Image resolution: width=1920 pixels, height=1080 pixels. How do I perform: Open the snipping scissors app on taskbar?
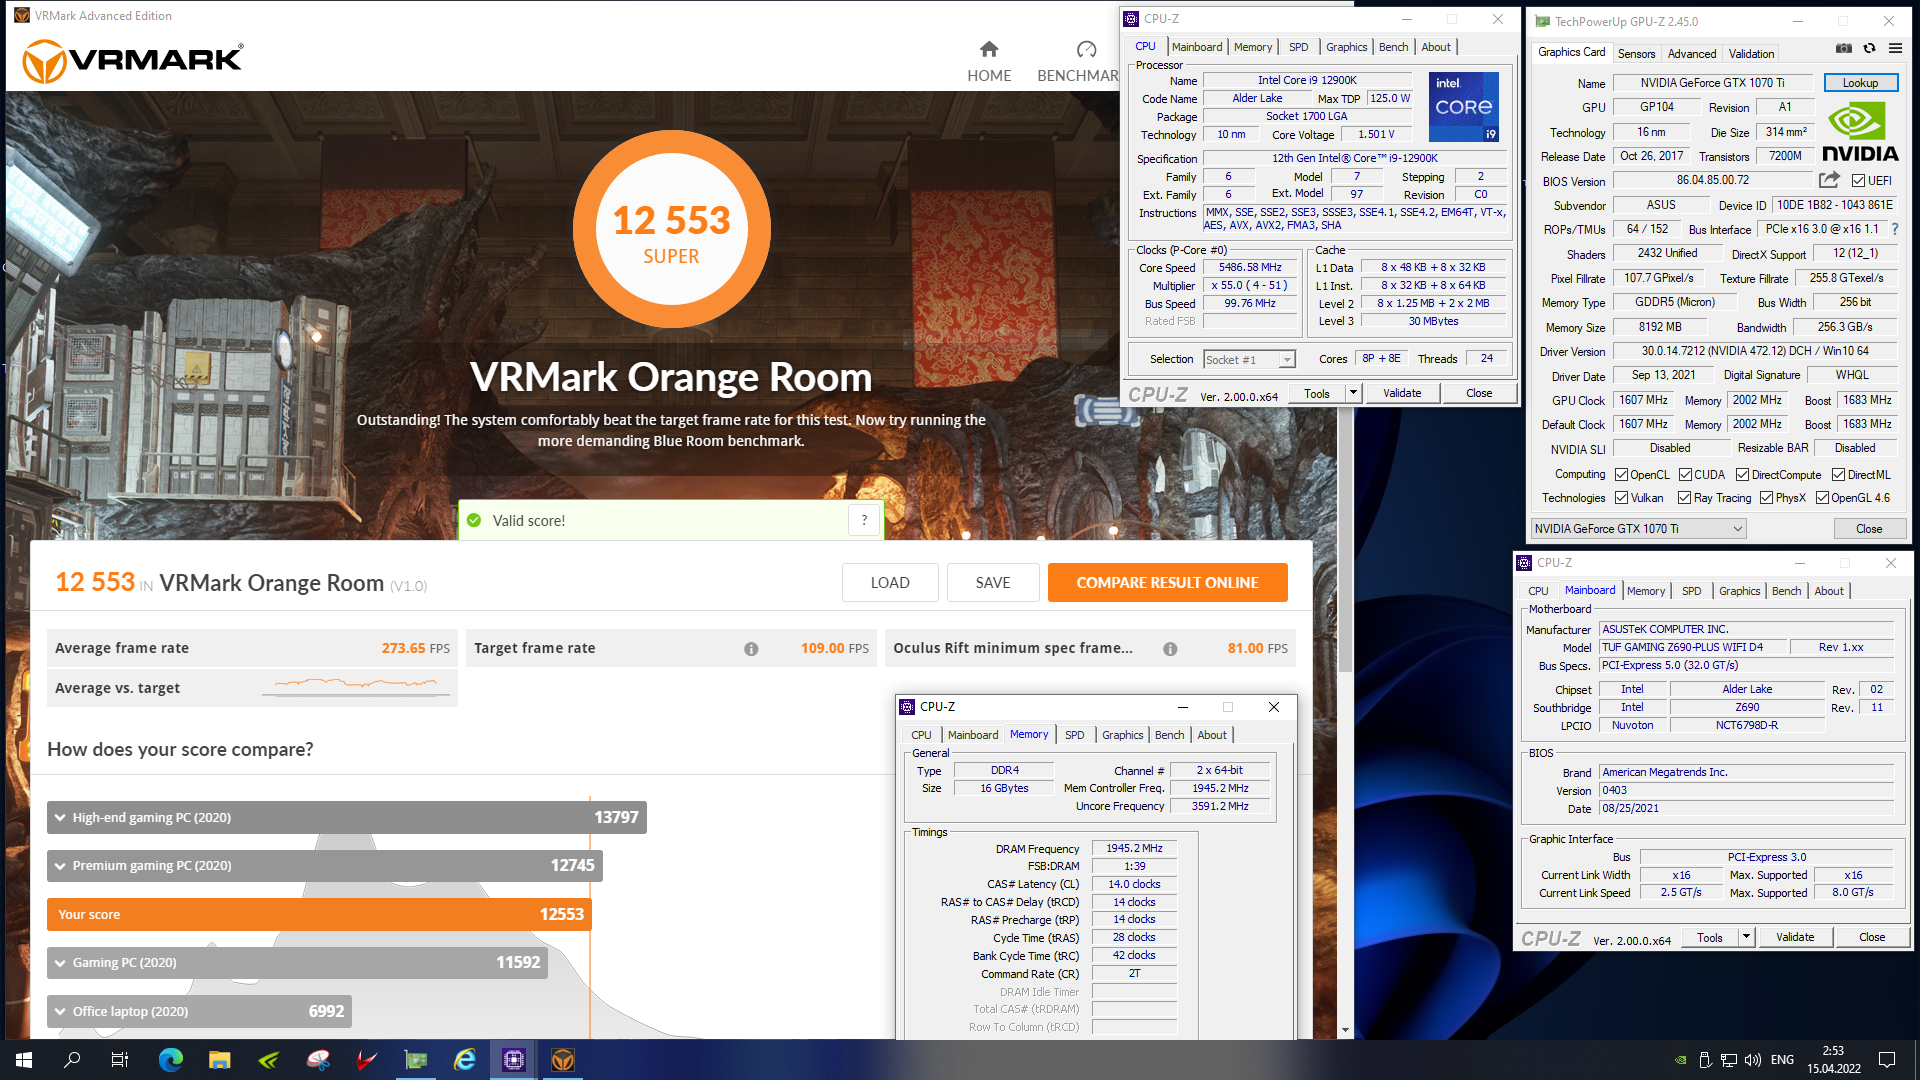(x=318, y=1060)
